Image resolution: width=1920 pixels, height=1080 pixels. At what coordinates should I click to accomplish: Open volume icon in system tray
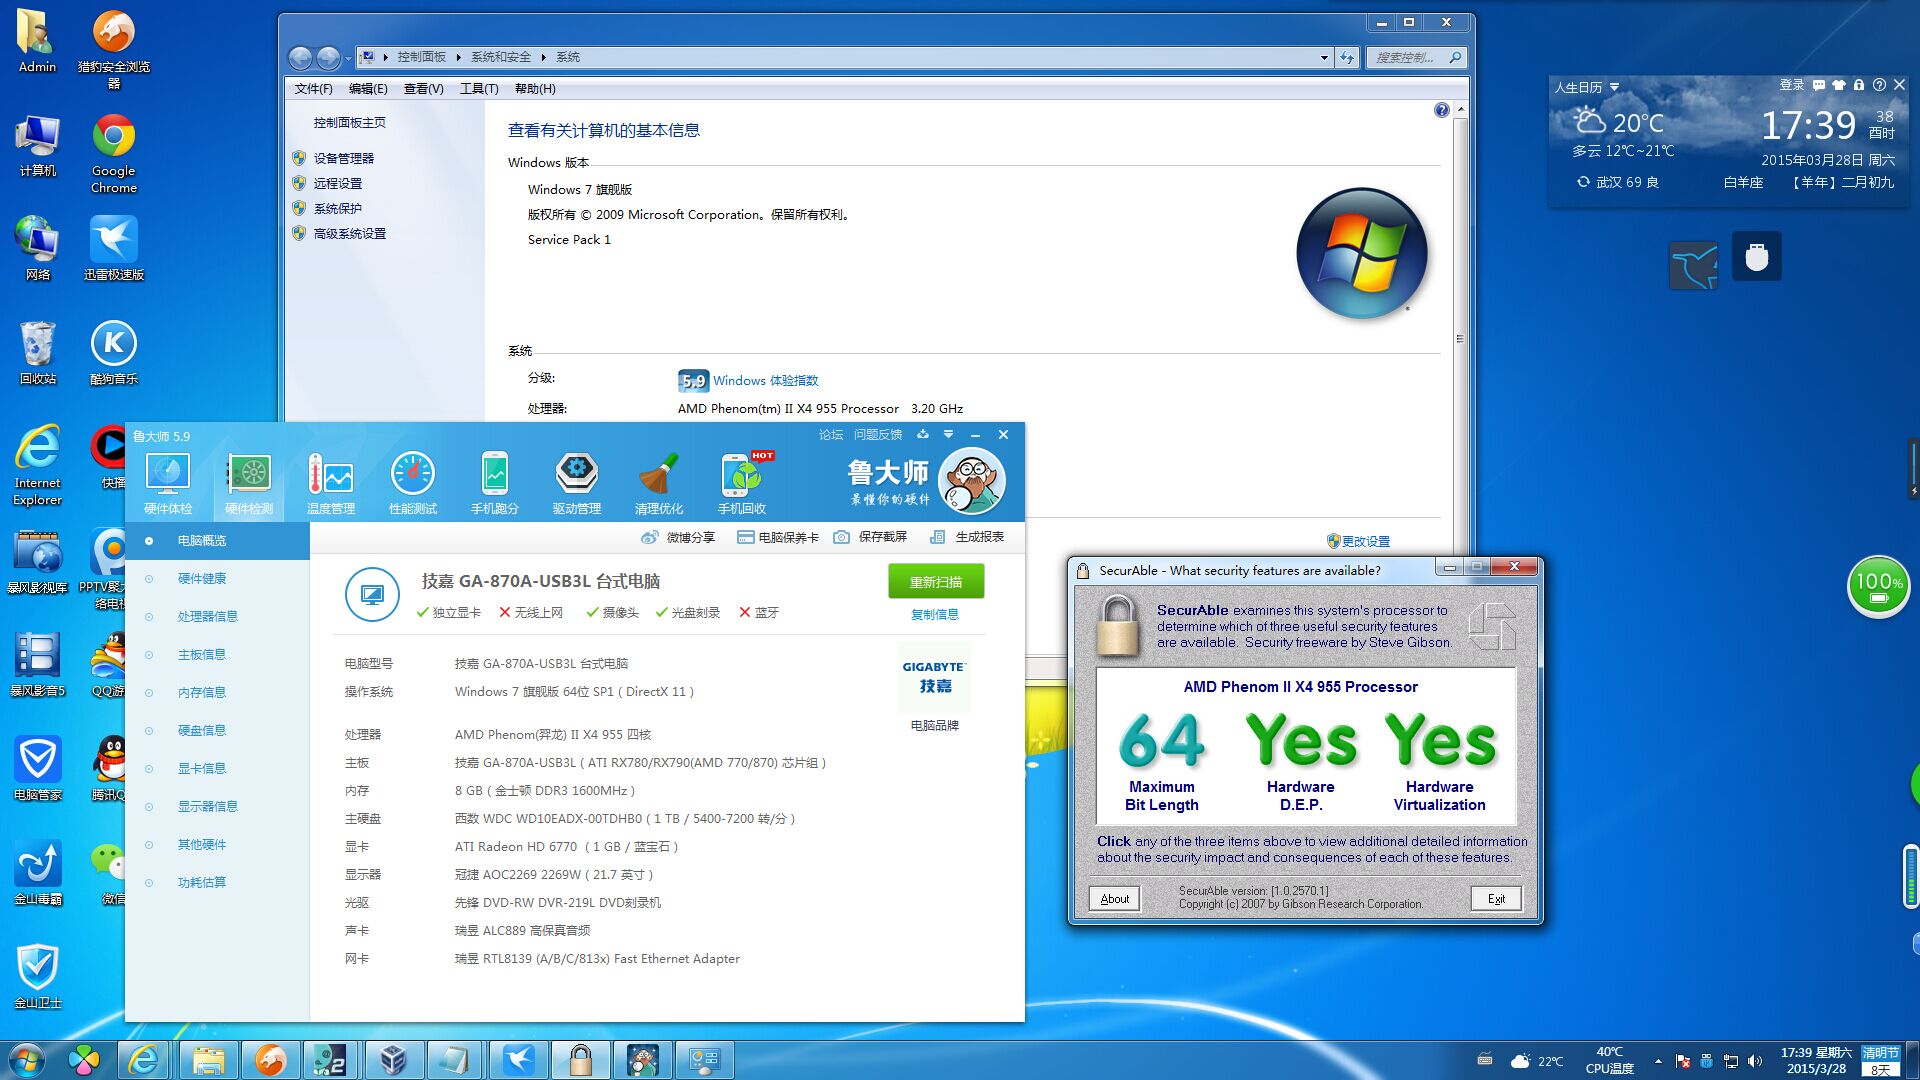pyautogui.click(x=1755, y=1061)
